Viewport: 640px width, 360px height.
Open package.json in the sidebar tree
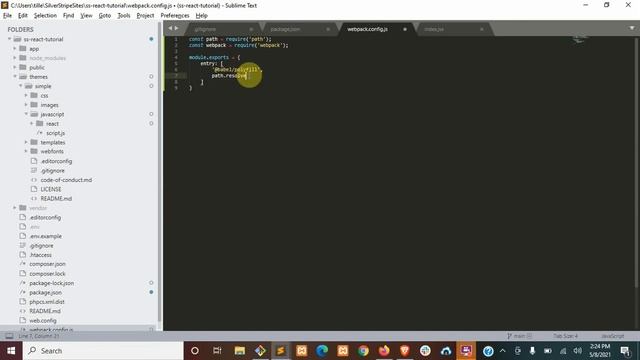click(45, 293)
